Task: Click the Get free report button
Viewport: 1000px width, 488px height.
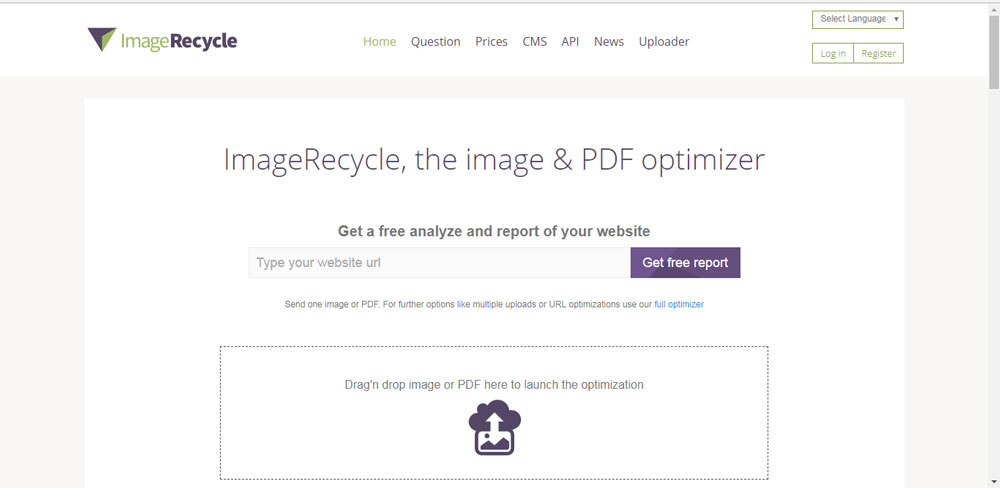Action: tap(685, 263)
